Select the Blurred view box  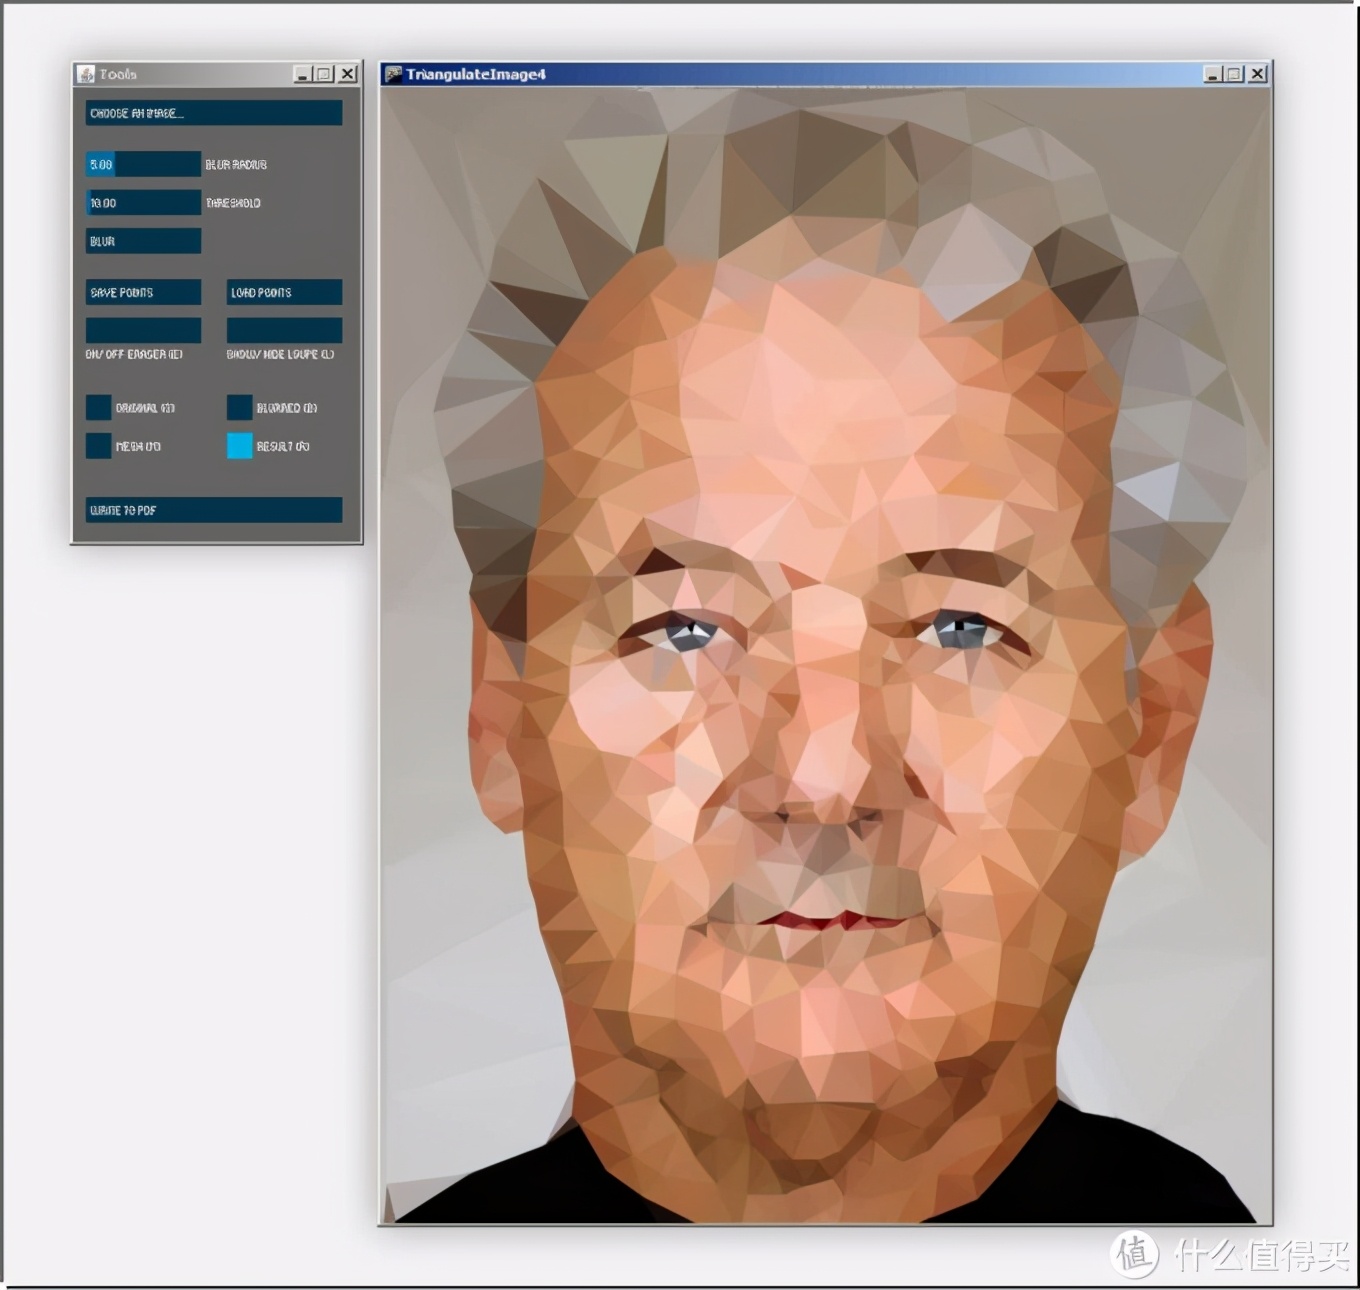pyautogui.click(x=239, y=407)
